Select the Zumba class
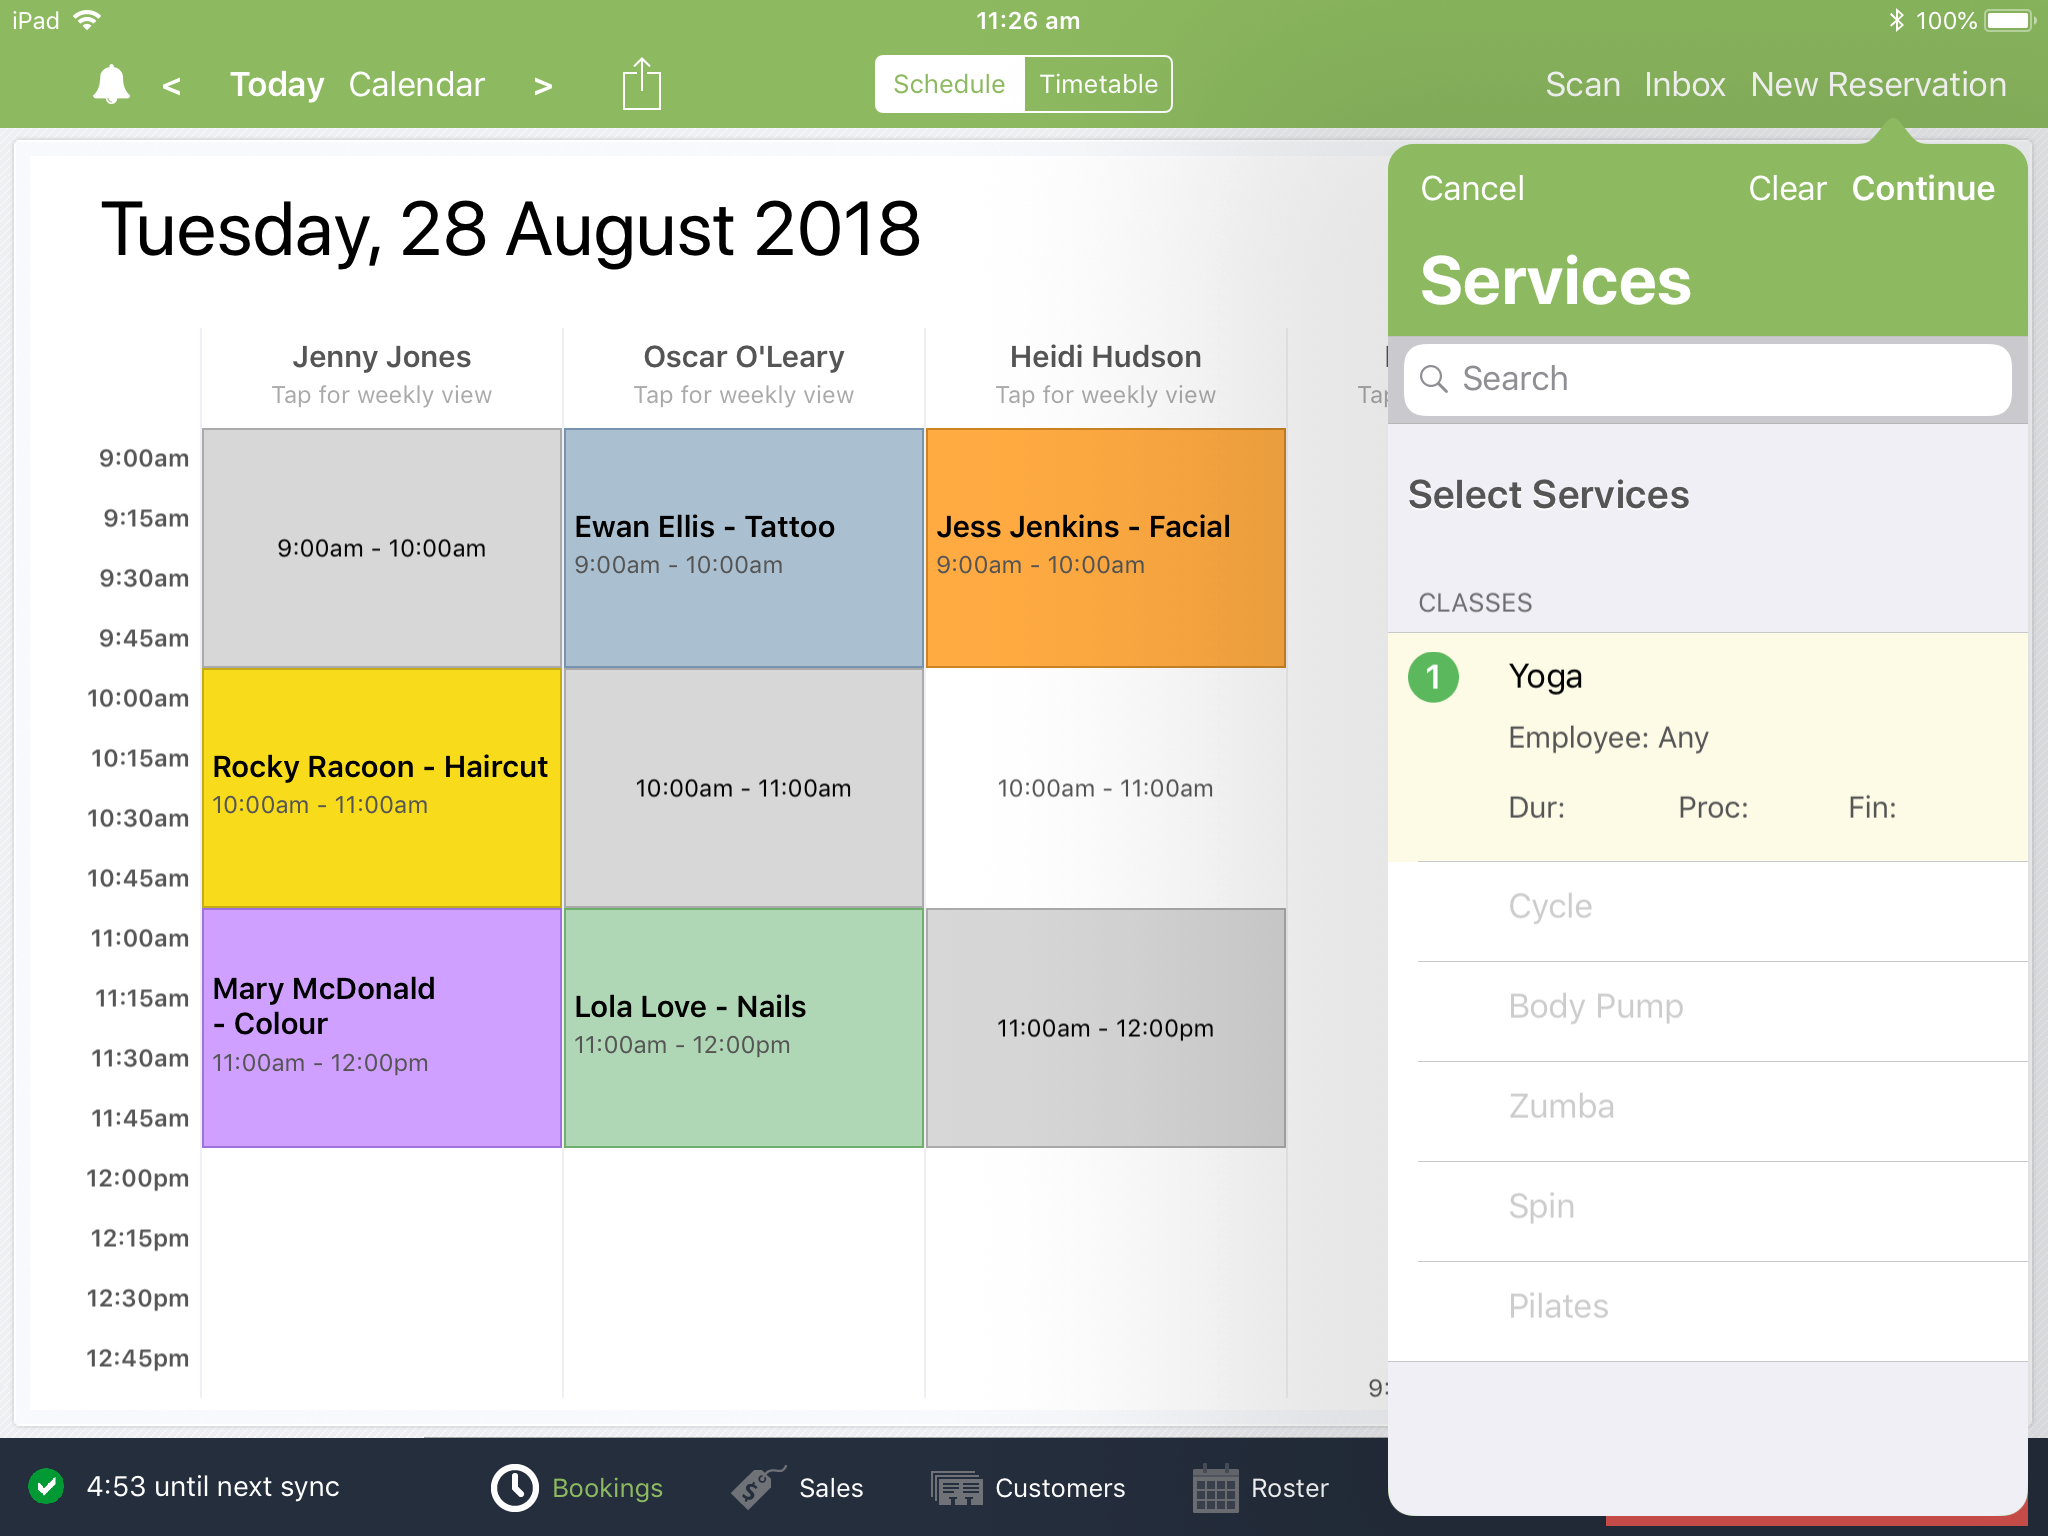Image resolution: width=2048 pixels, height=1536 pixels. click(x=1560, y=1106)
